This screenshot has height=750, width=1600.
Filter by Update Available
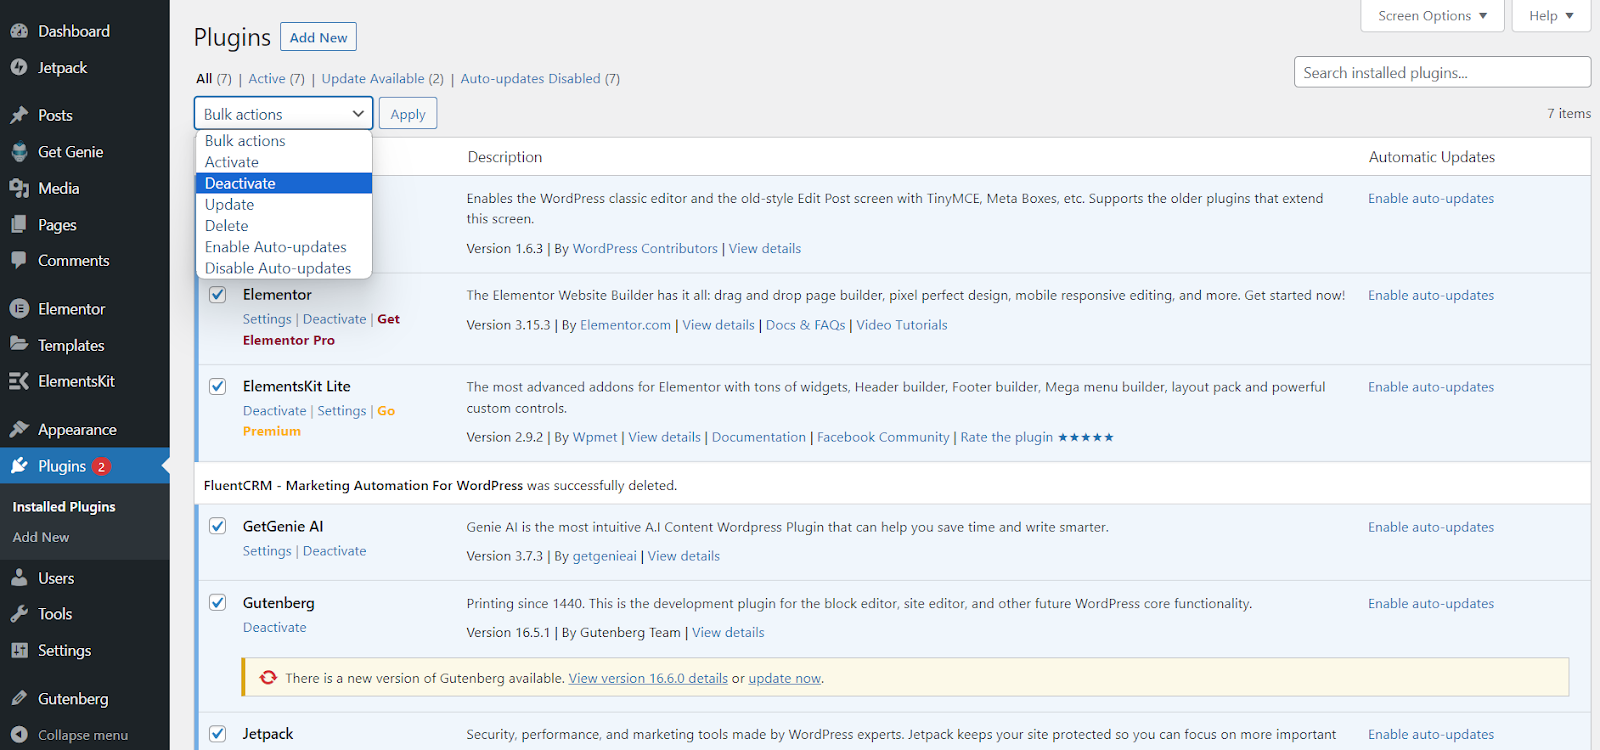tap(372, 79)
